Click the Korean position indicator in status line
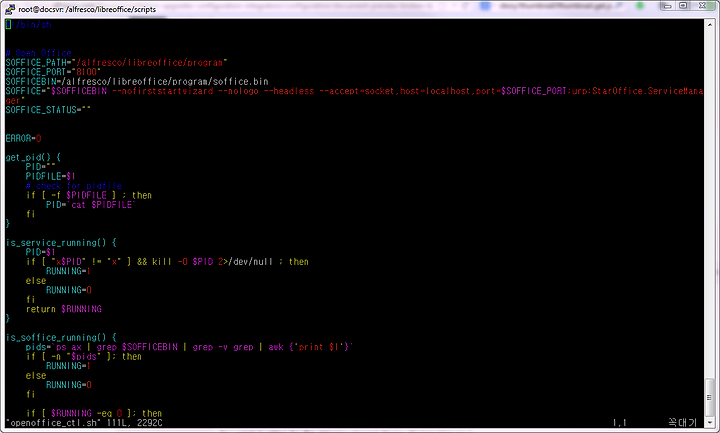This screenshot has width=720, height=433. 682,422
